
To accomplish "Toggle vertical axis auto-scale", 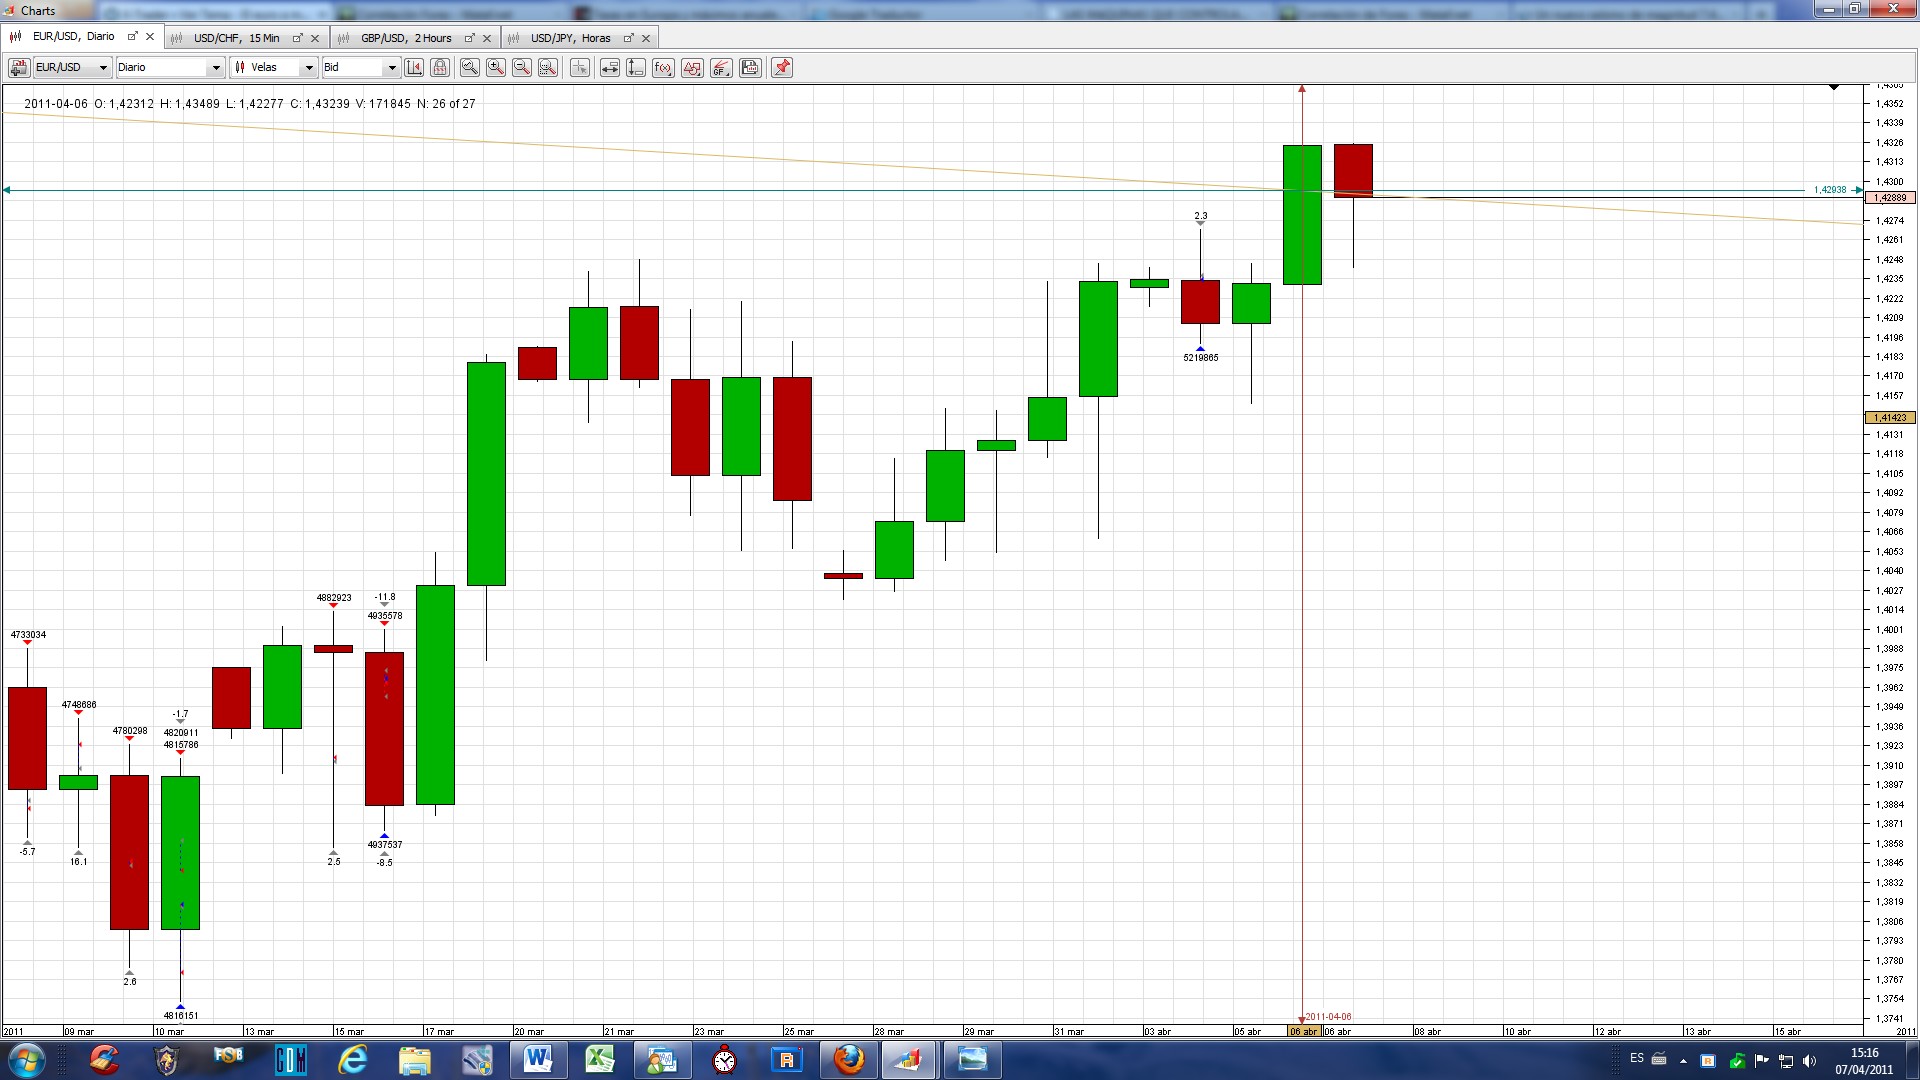I will click(635, 67).
